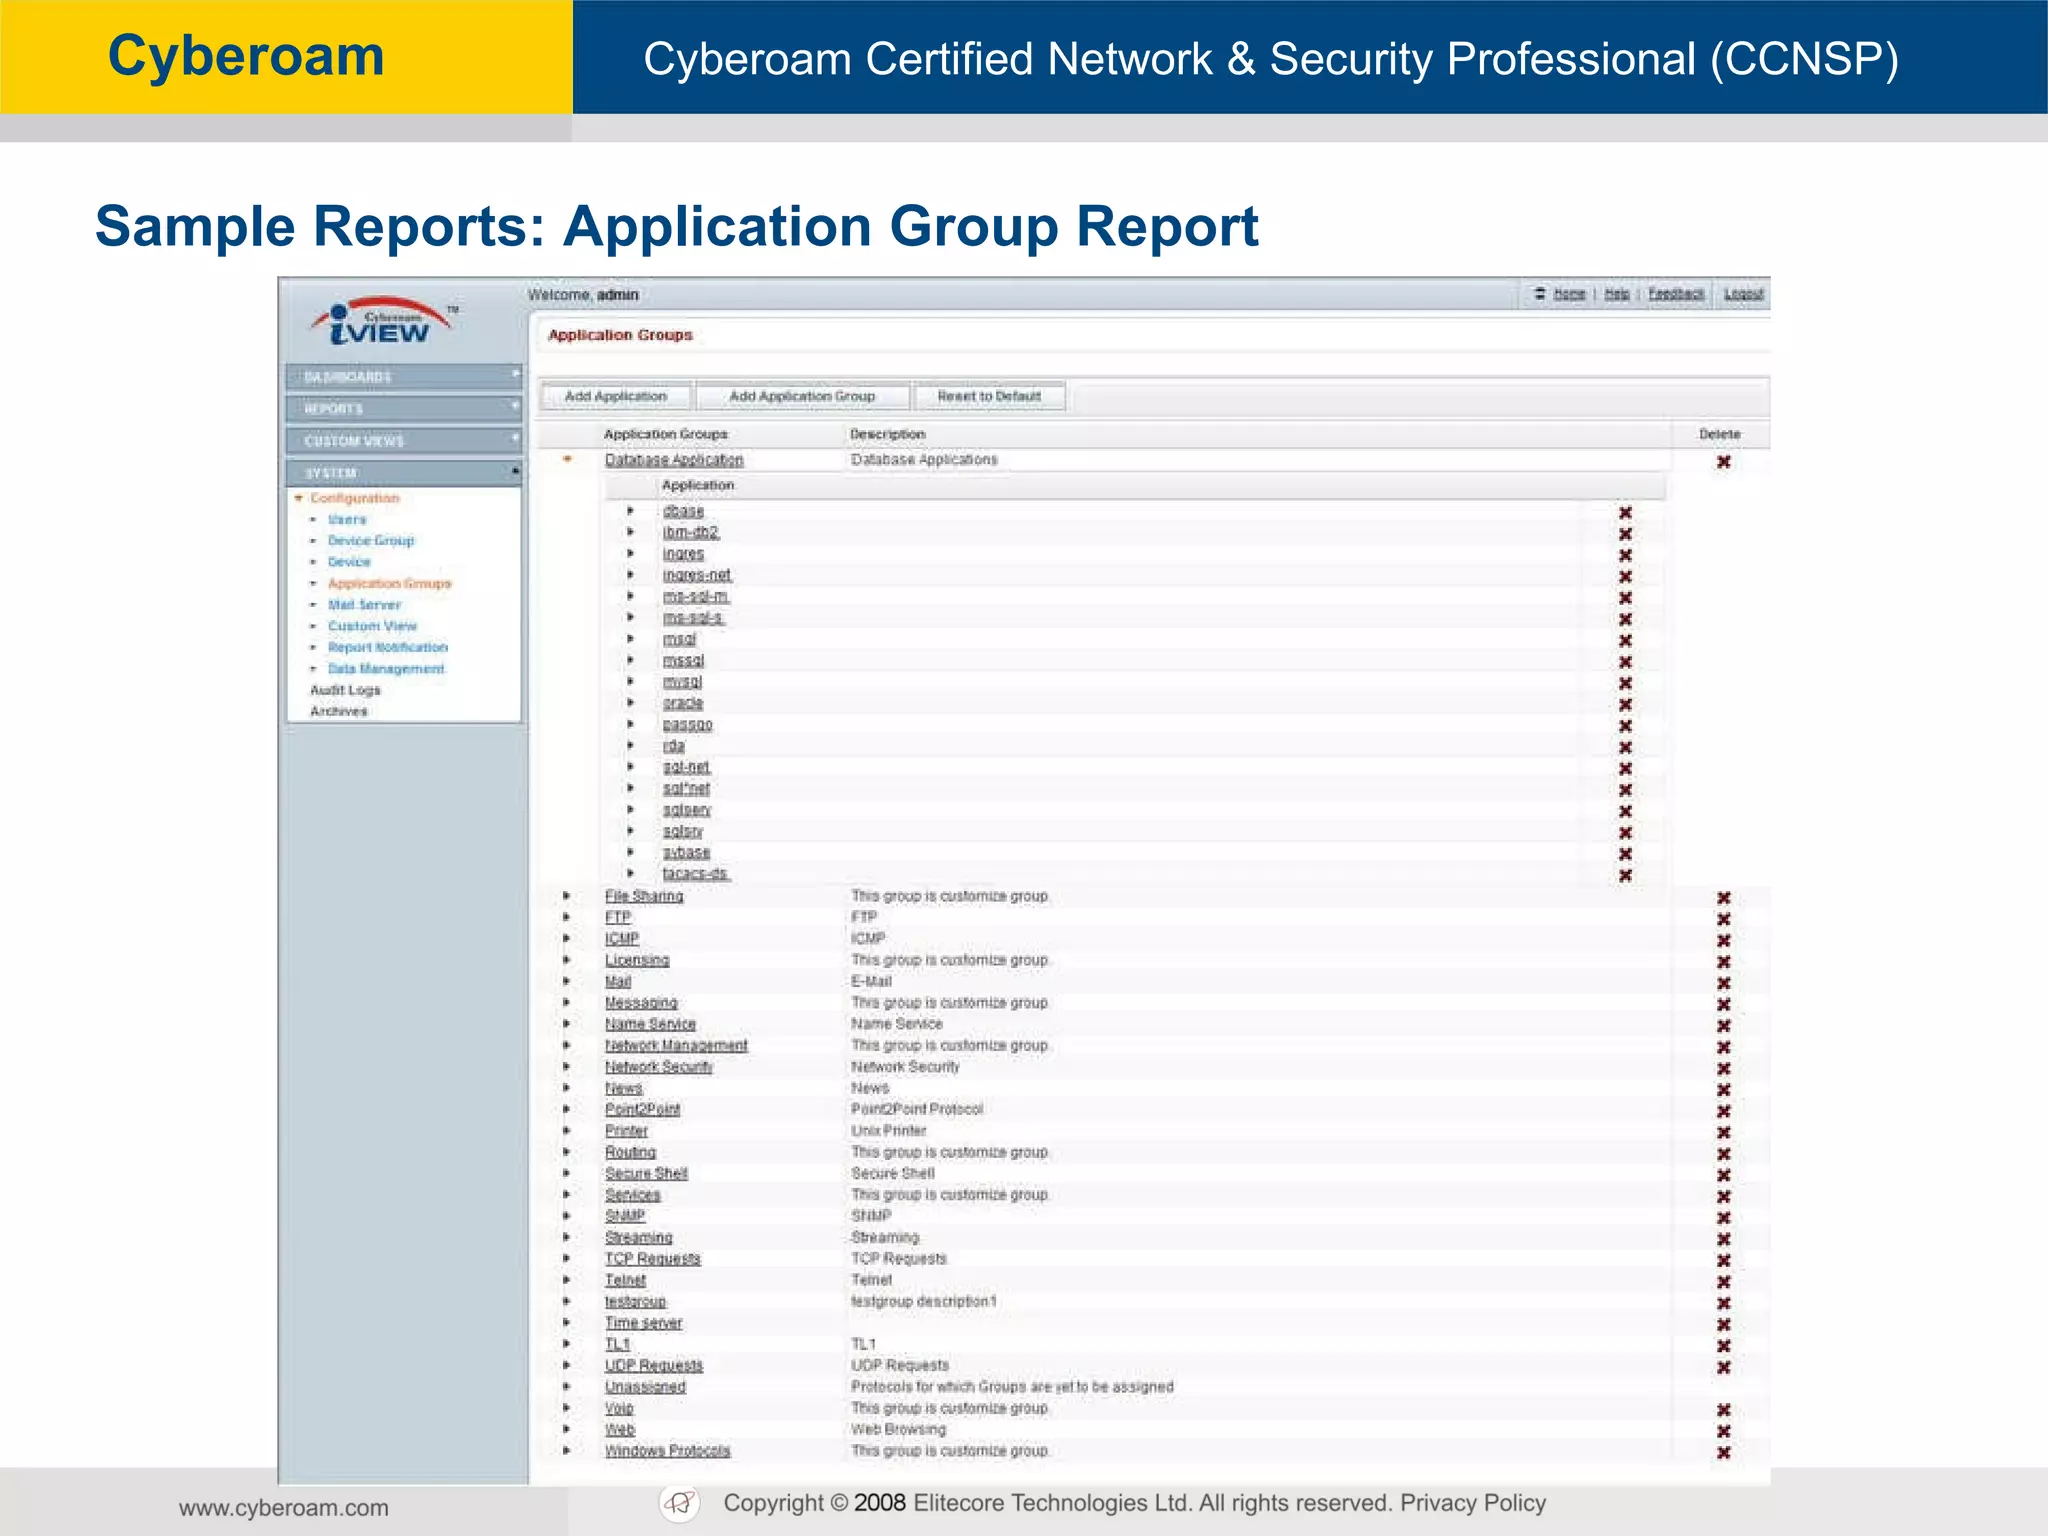Collapse the Configuration tree node

point(299,498)
